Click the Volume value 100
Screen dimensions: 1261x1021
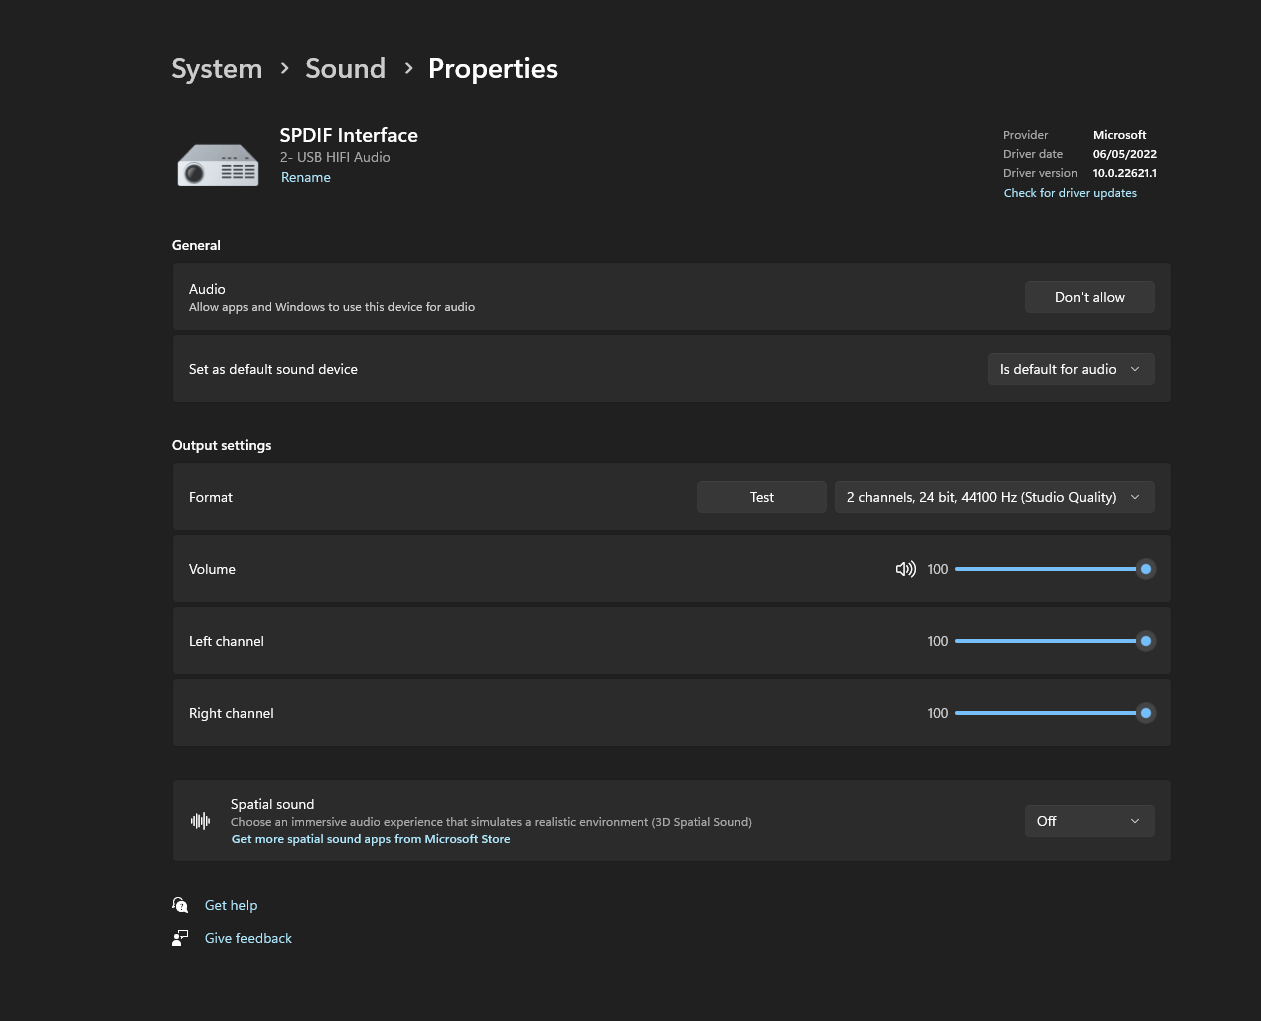tap(938, 569)
